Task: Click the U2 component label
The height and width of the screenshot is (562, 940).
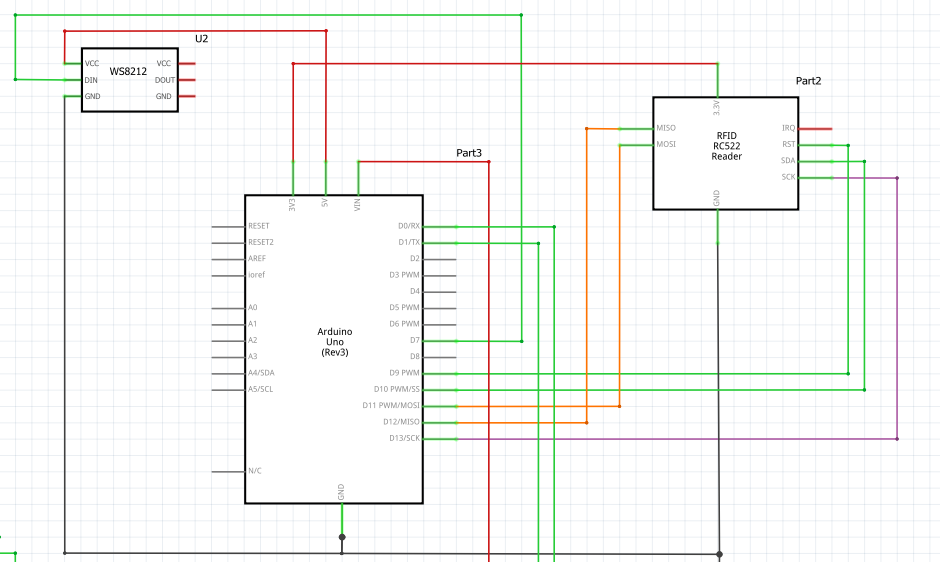Action: [x=201, y=38]
